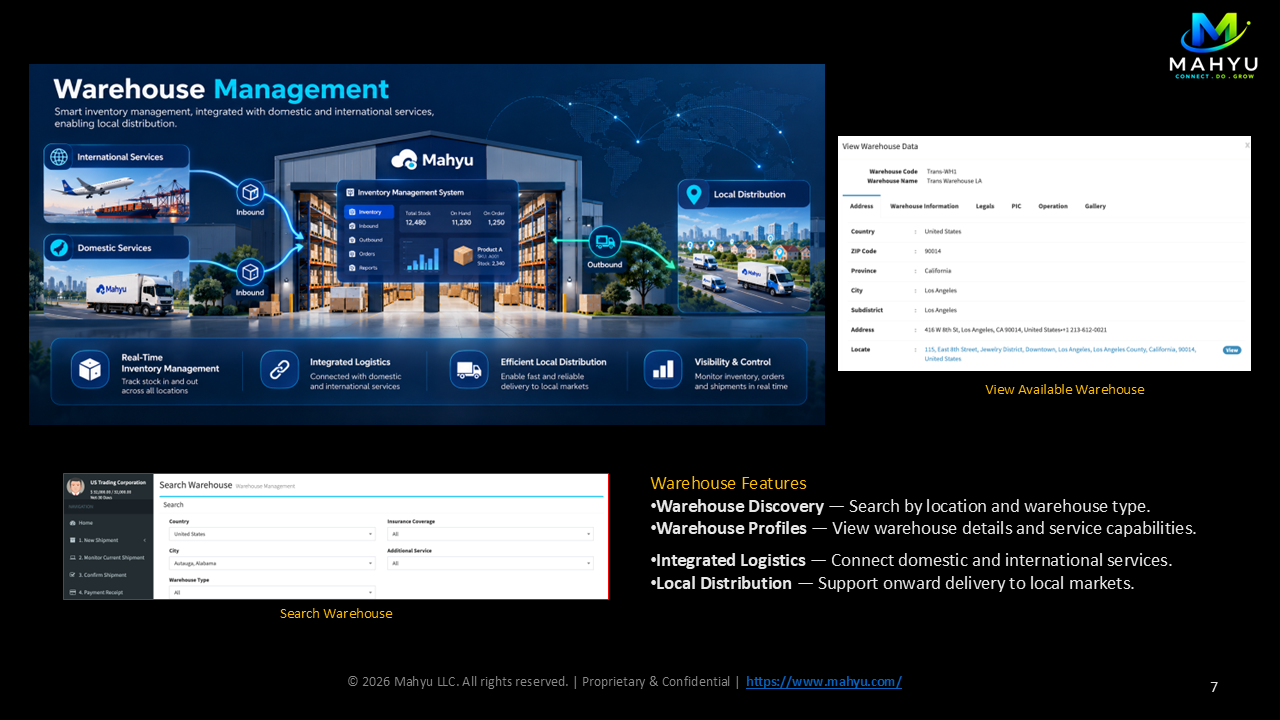This screenshot has height=720, width=1280.
Task: Click the Local Distribution pin icon
Action: [693, 194]
